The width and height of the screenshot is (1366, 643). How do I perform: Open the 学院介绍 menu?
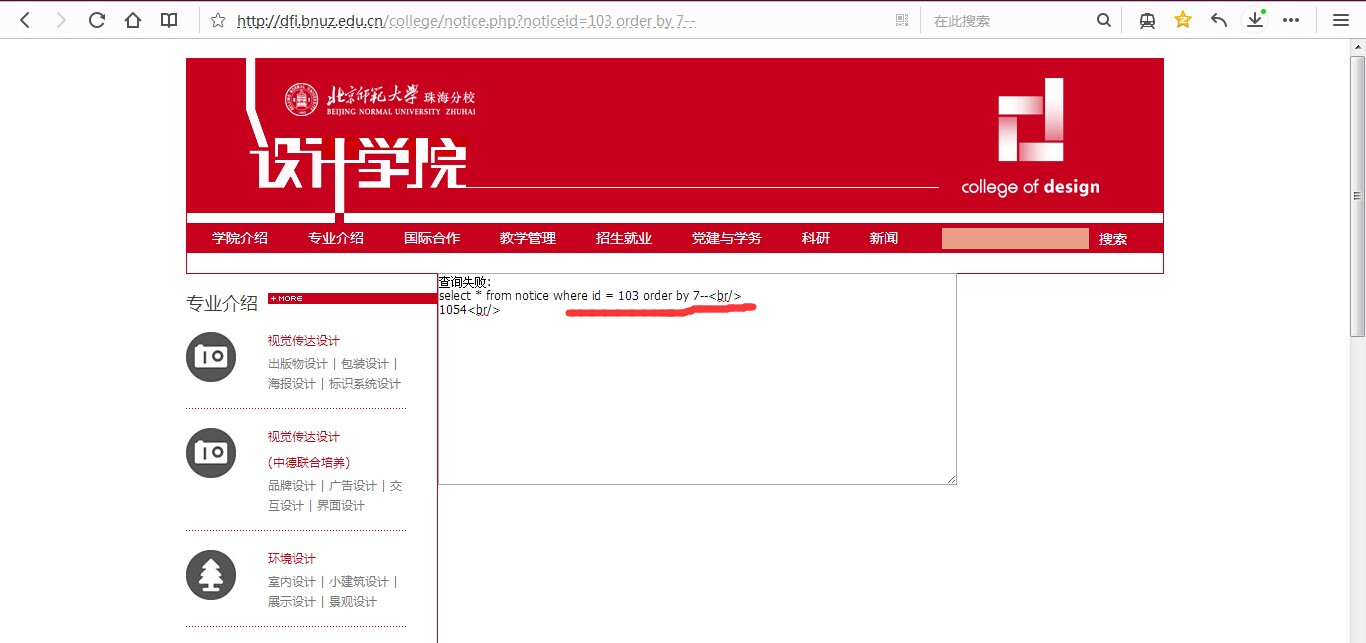click(240, 238)
